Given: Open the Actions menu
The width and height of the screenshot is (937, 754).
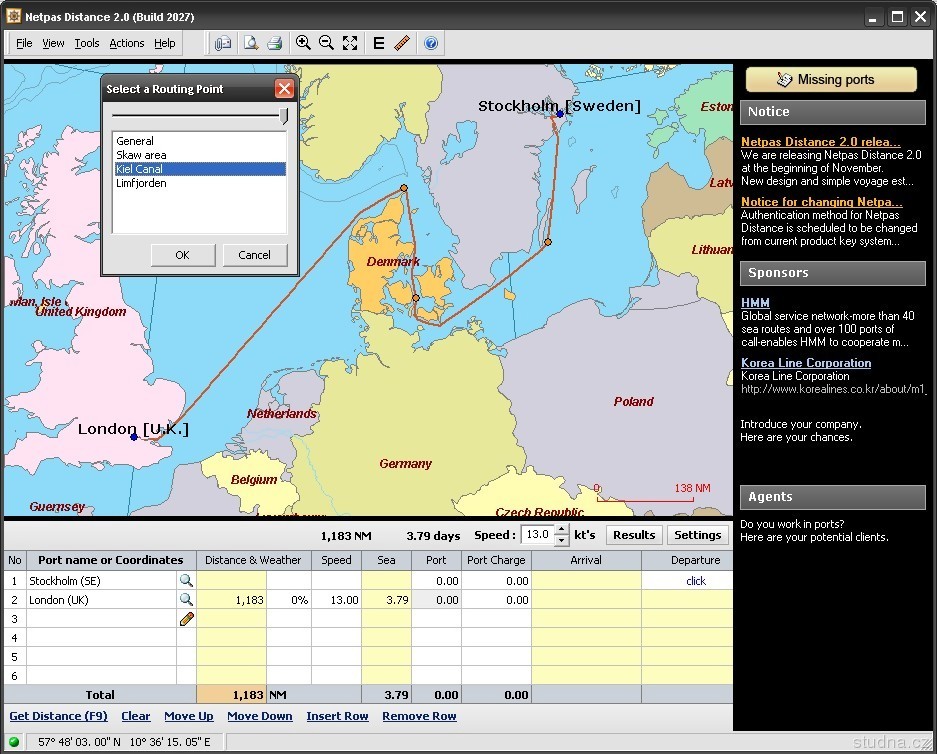Looking at the screenshot, I should 127,43.
